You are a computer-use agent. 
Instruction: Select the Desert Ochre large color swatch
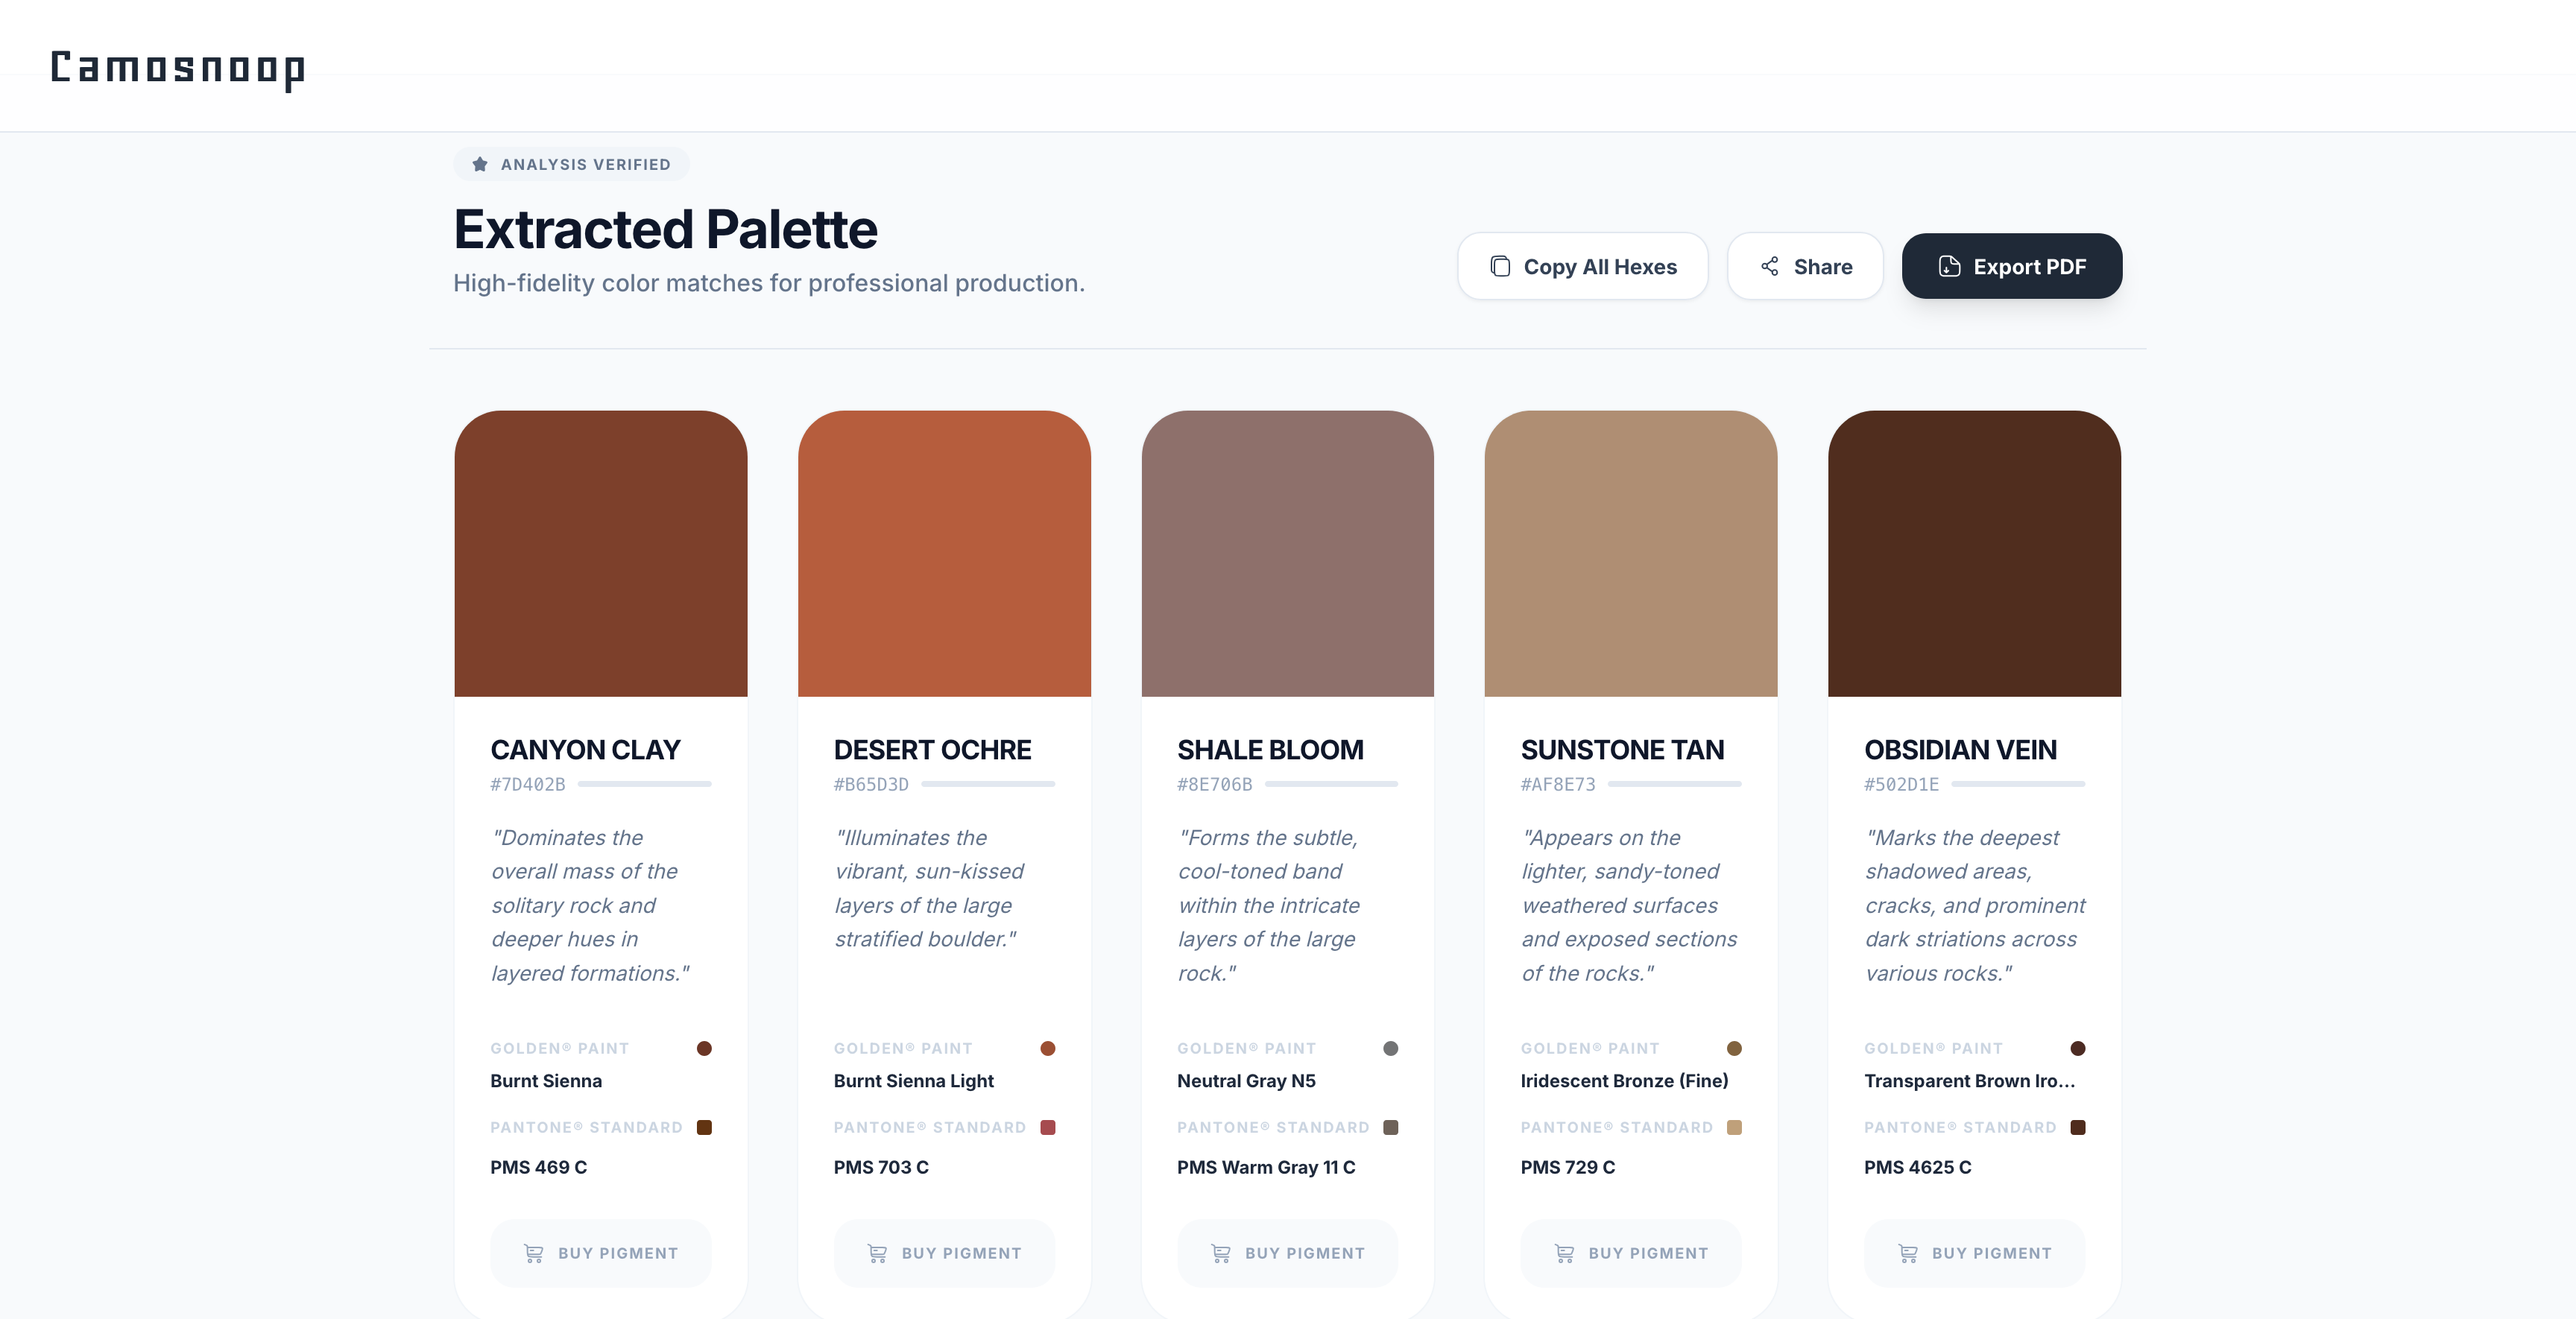(944, 553)
